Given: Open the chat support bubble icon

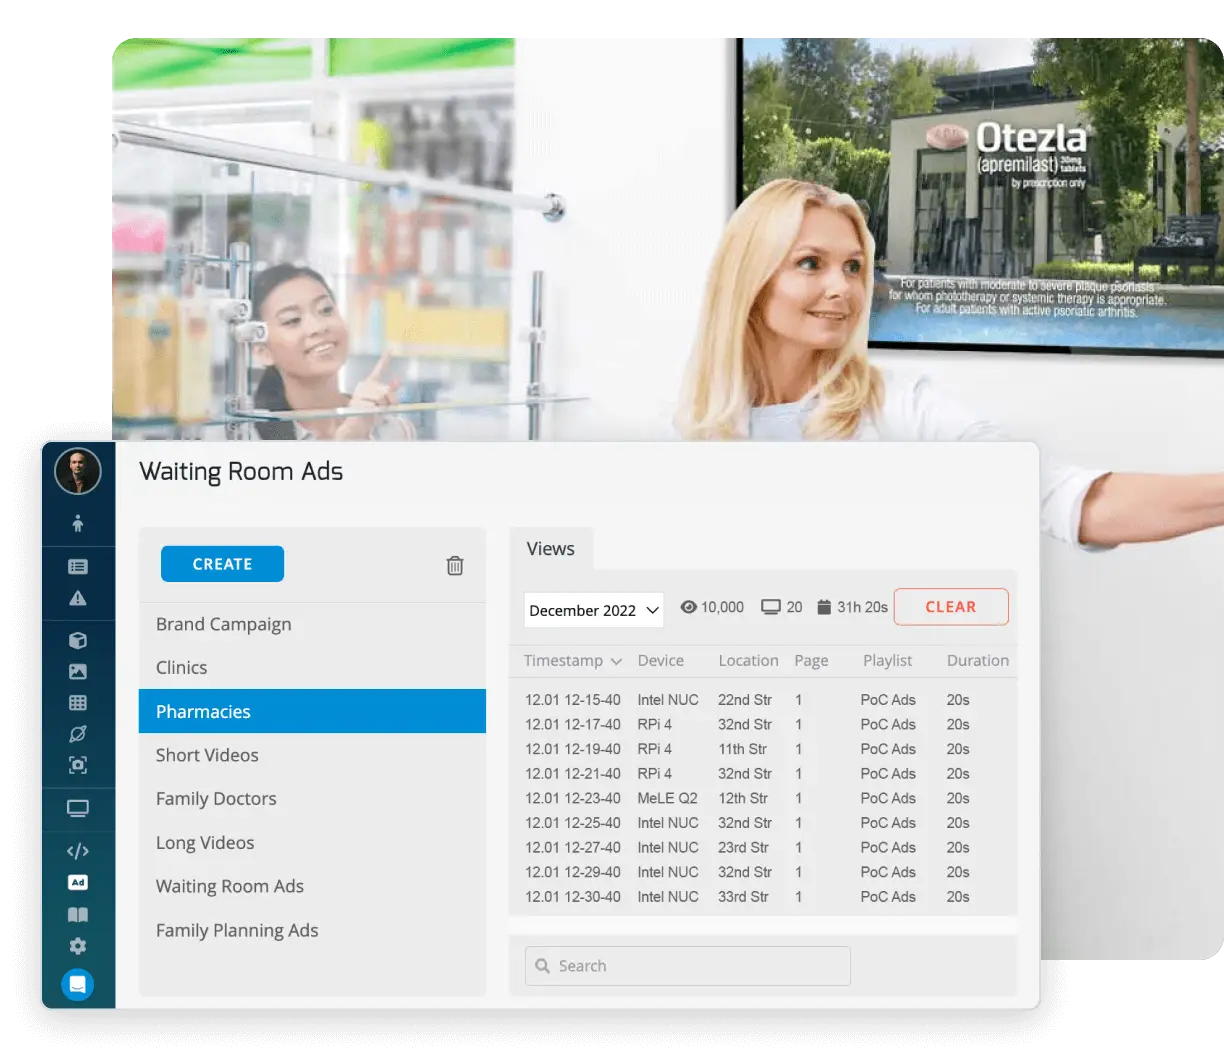Looking at the screenshot, I should coord(78,985).
